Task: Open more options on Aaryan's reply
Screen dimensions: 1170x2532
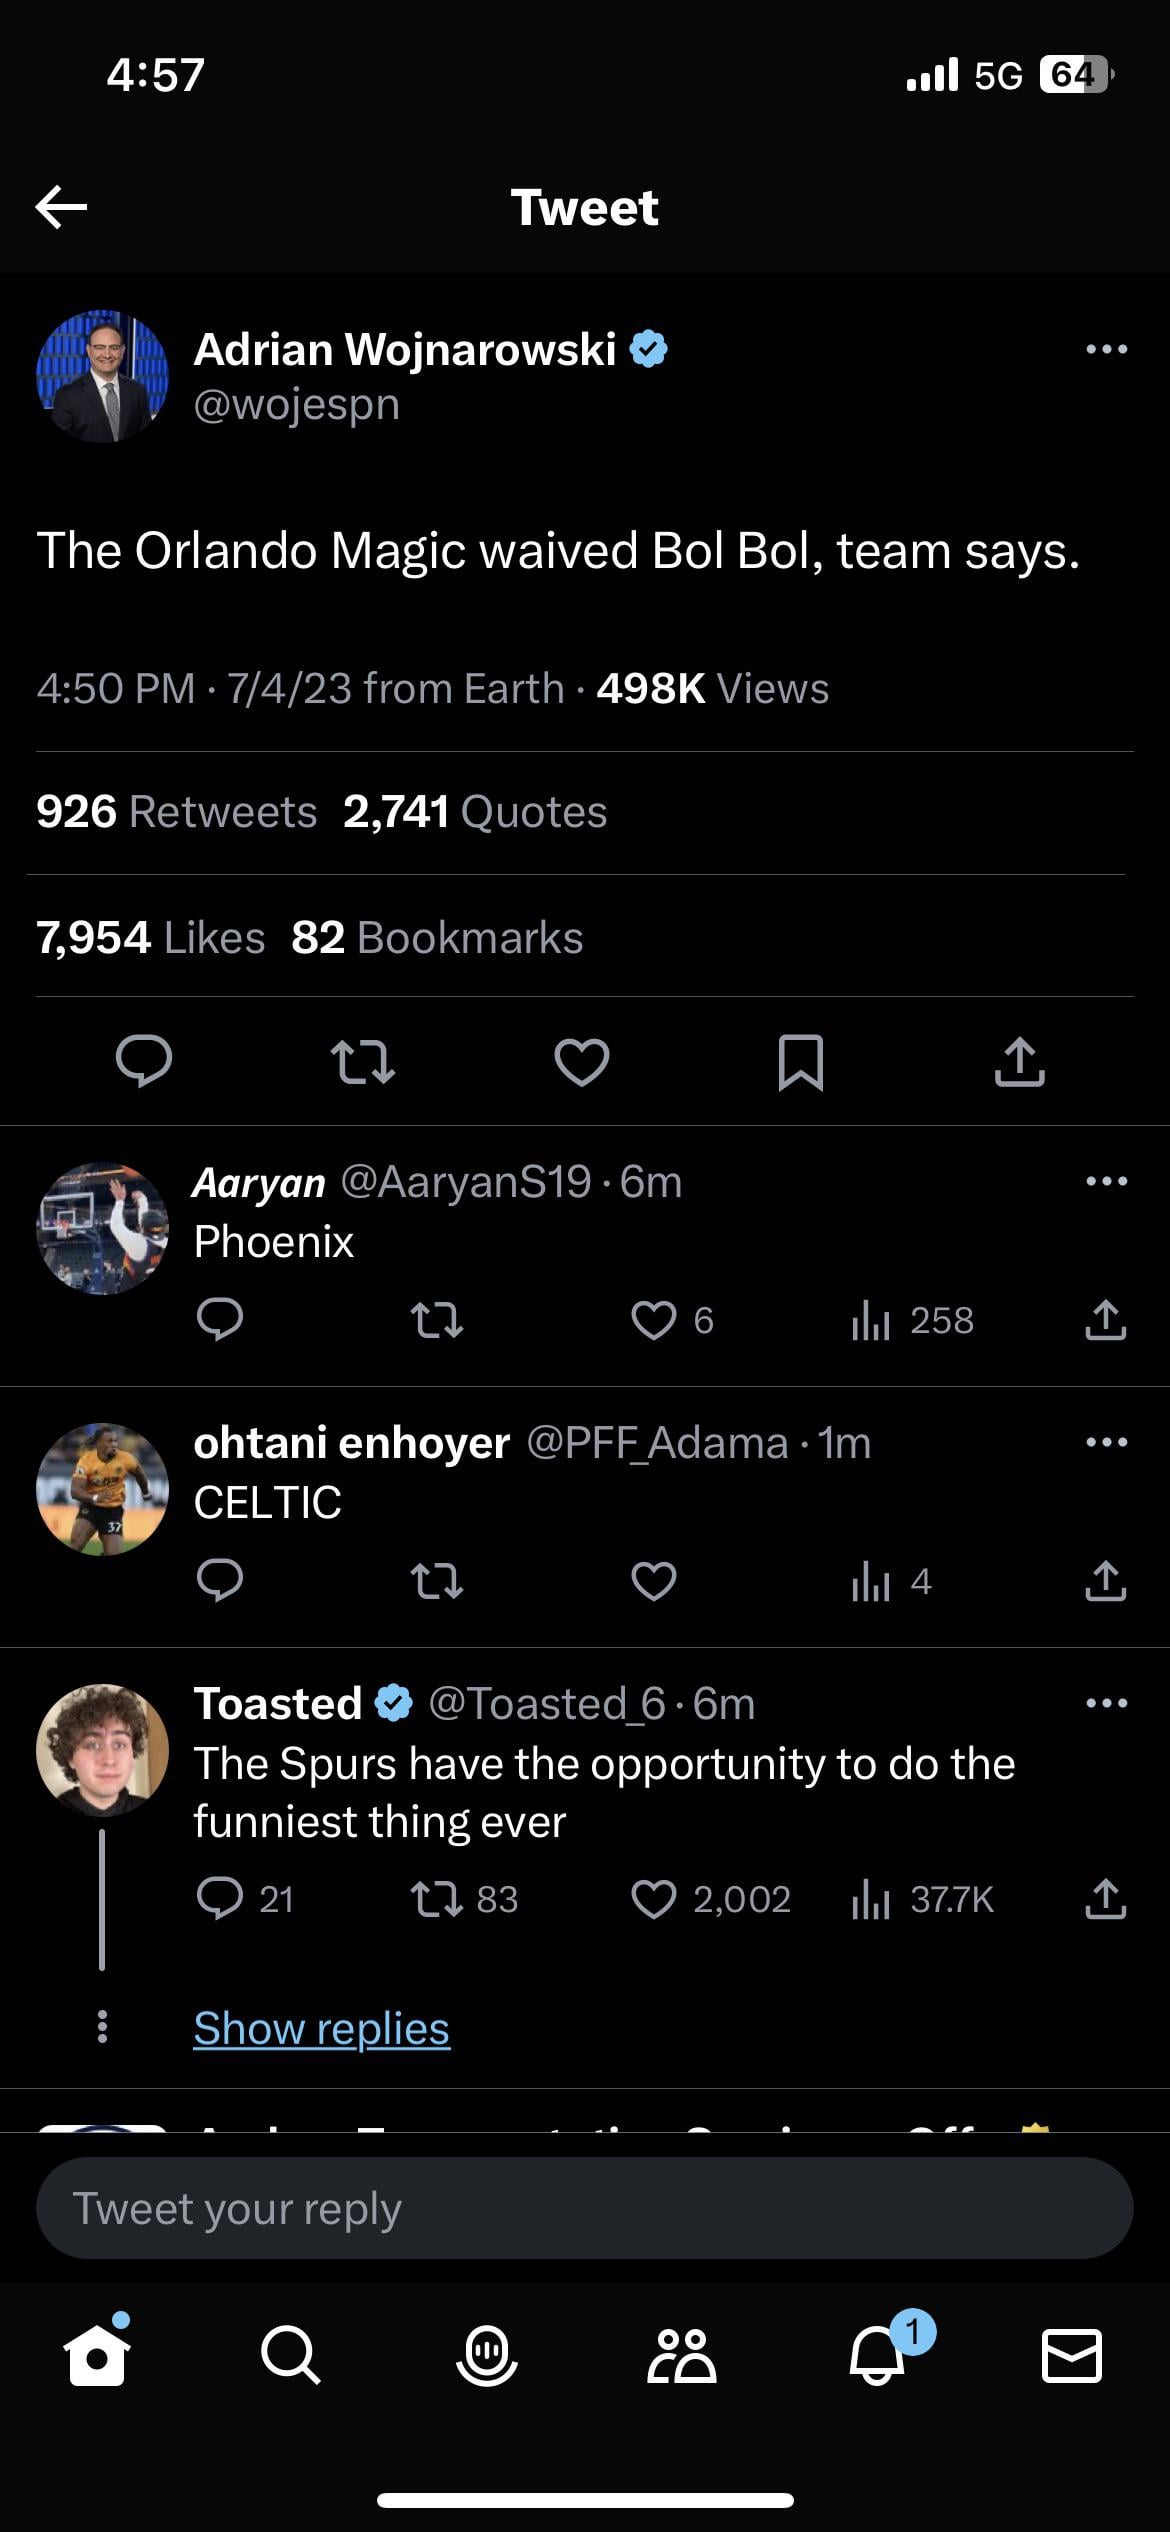Action: tap(1106, 1181)
